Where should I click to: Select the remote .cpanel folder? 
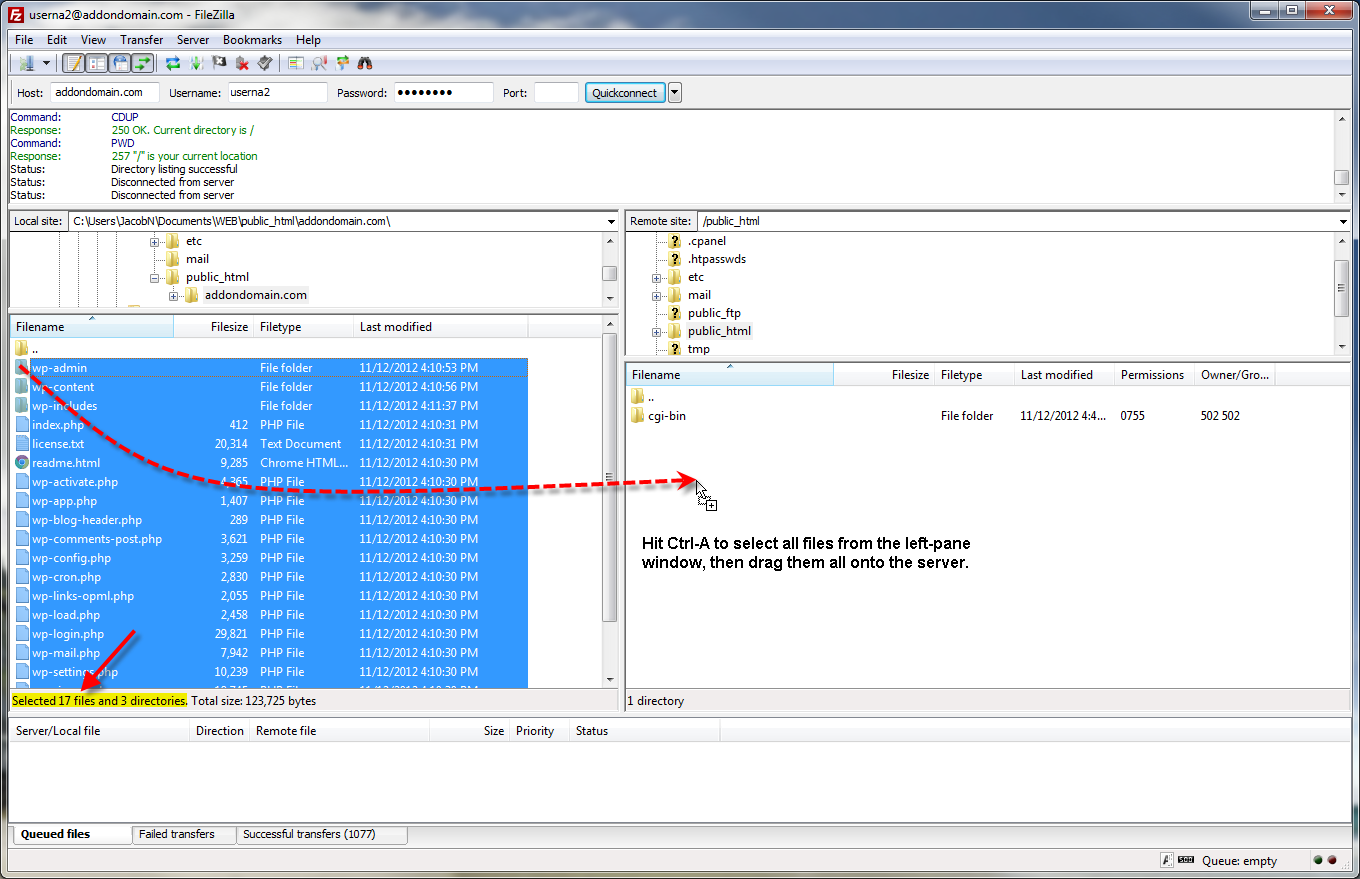click(x=707, y=241)
